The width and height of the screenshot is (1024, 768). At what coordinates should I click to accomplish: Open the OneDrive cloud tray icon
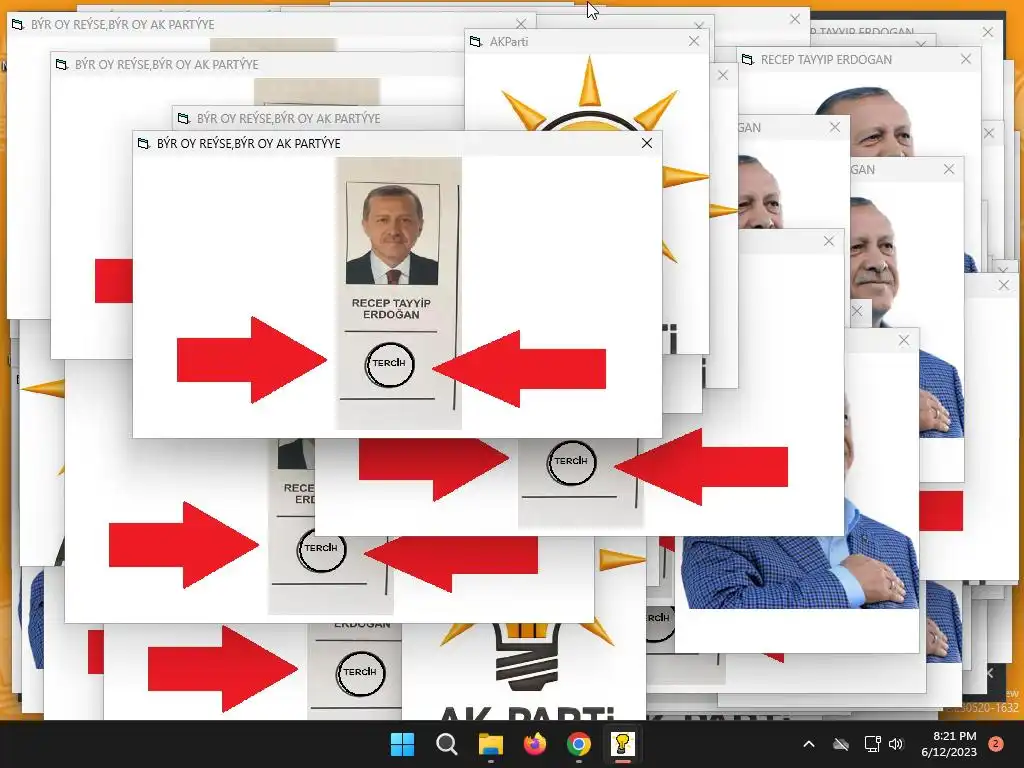[x=841, y=744]
